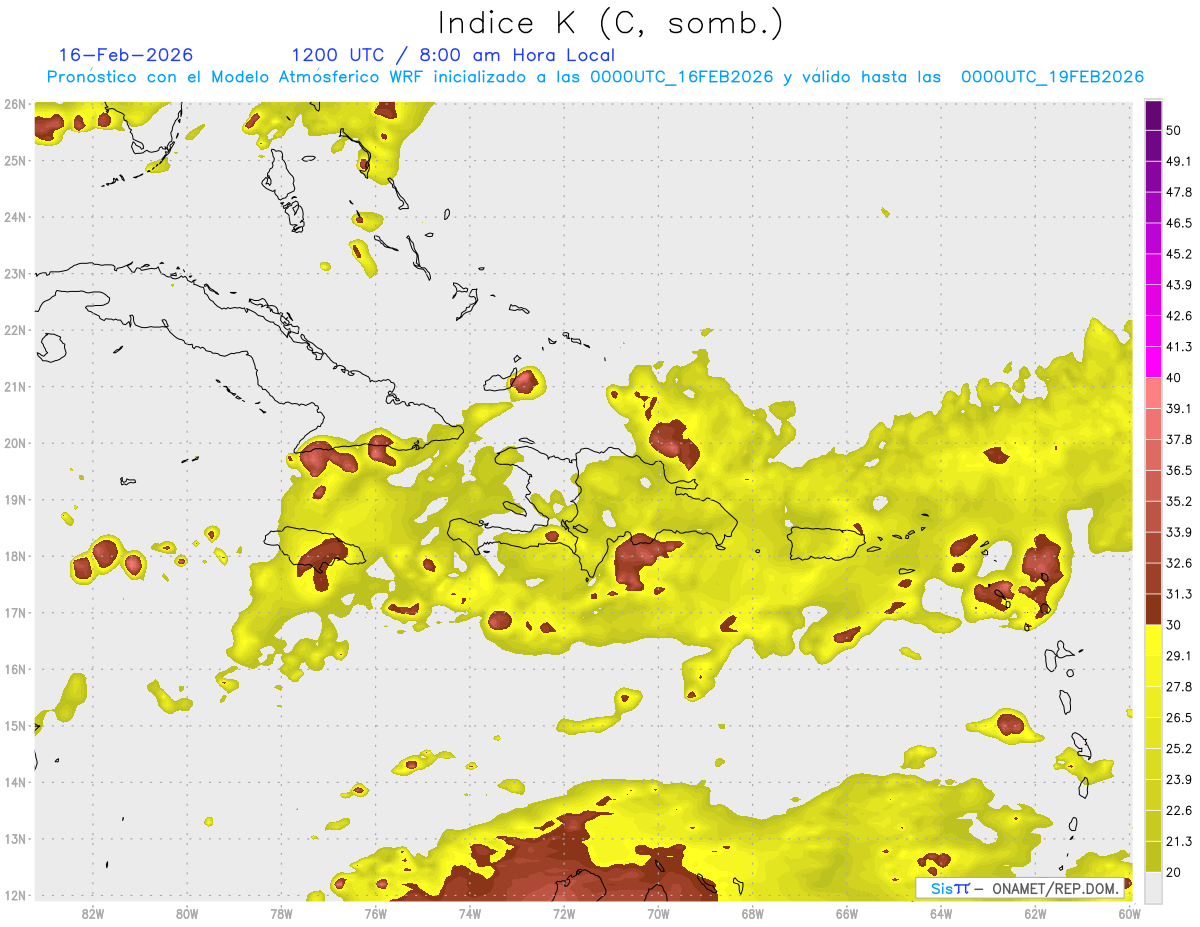Click the 'SisTT - ONAMET/REP.DOM.' label

pos(1022,888)
